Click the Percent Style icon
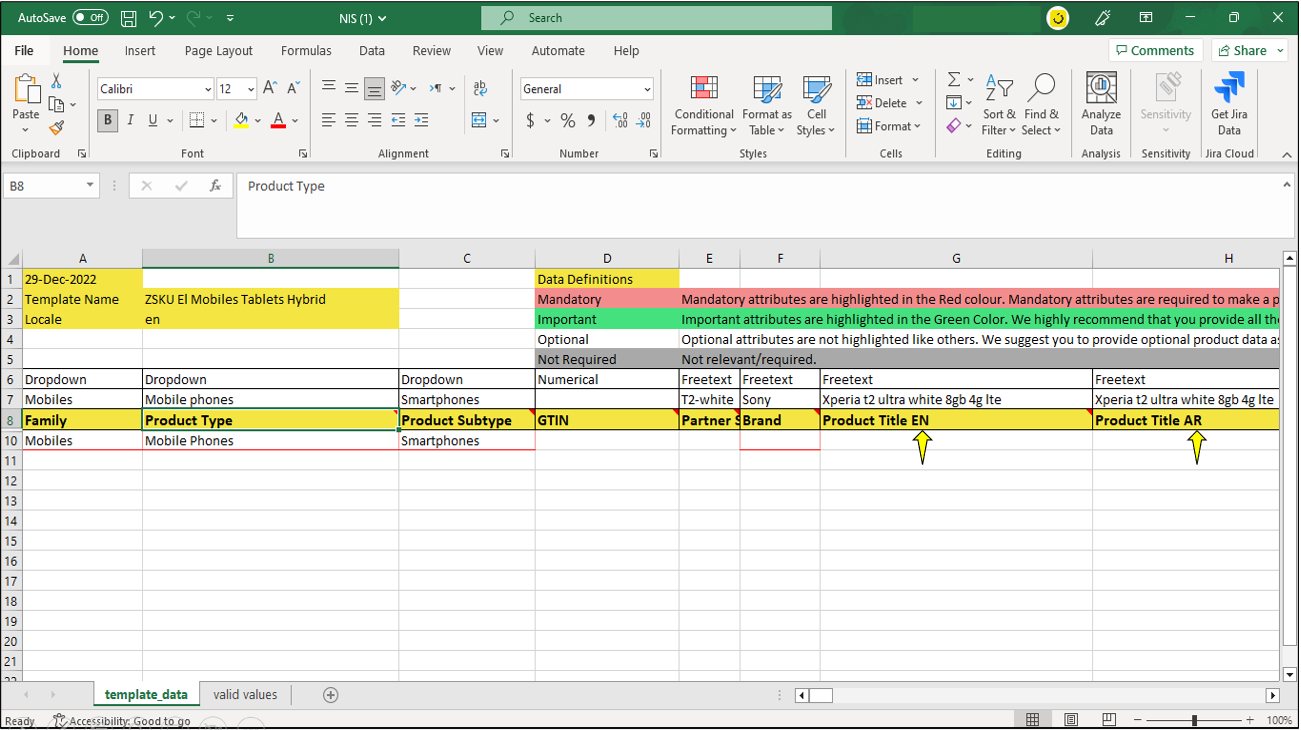This screenshot has height=730, width=1301. click(567, 121)
